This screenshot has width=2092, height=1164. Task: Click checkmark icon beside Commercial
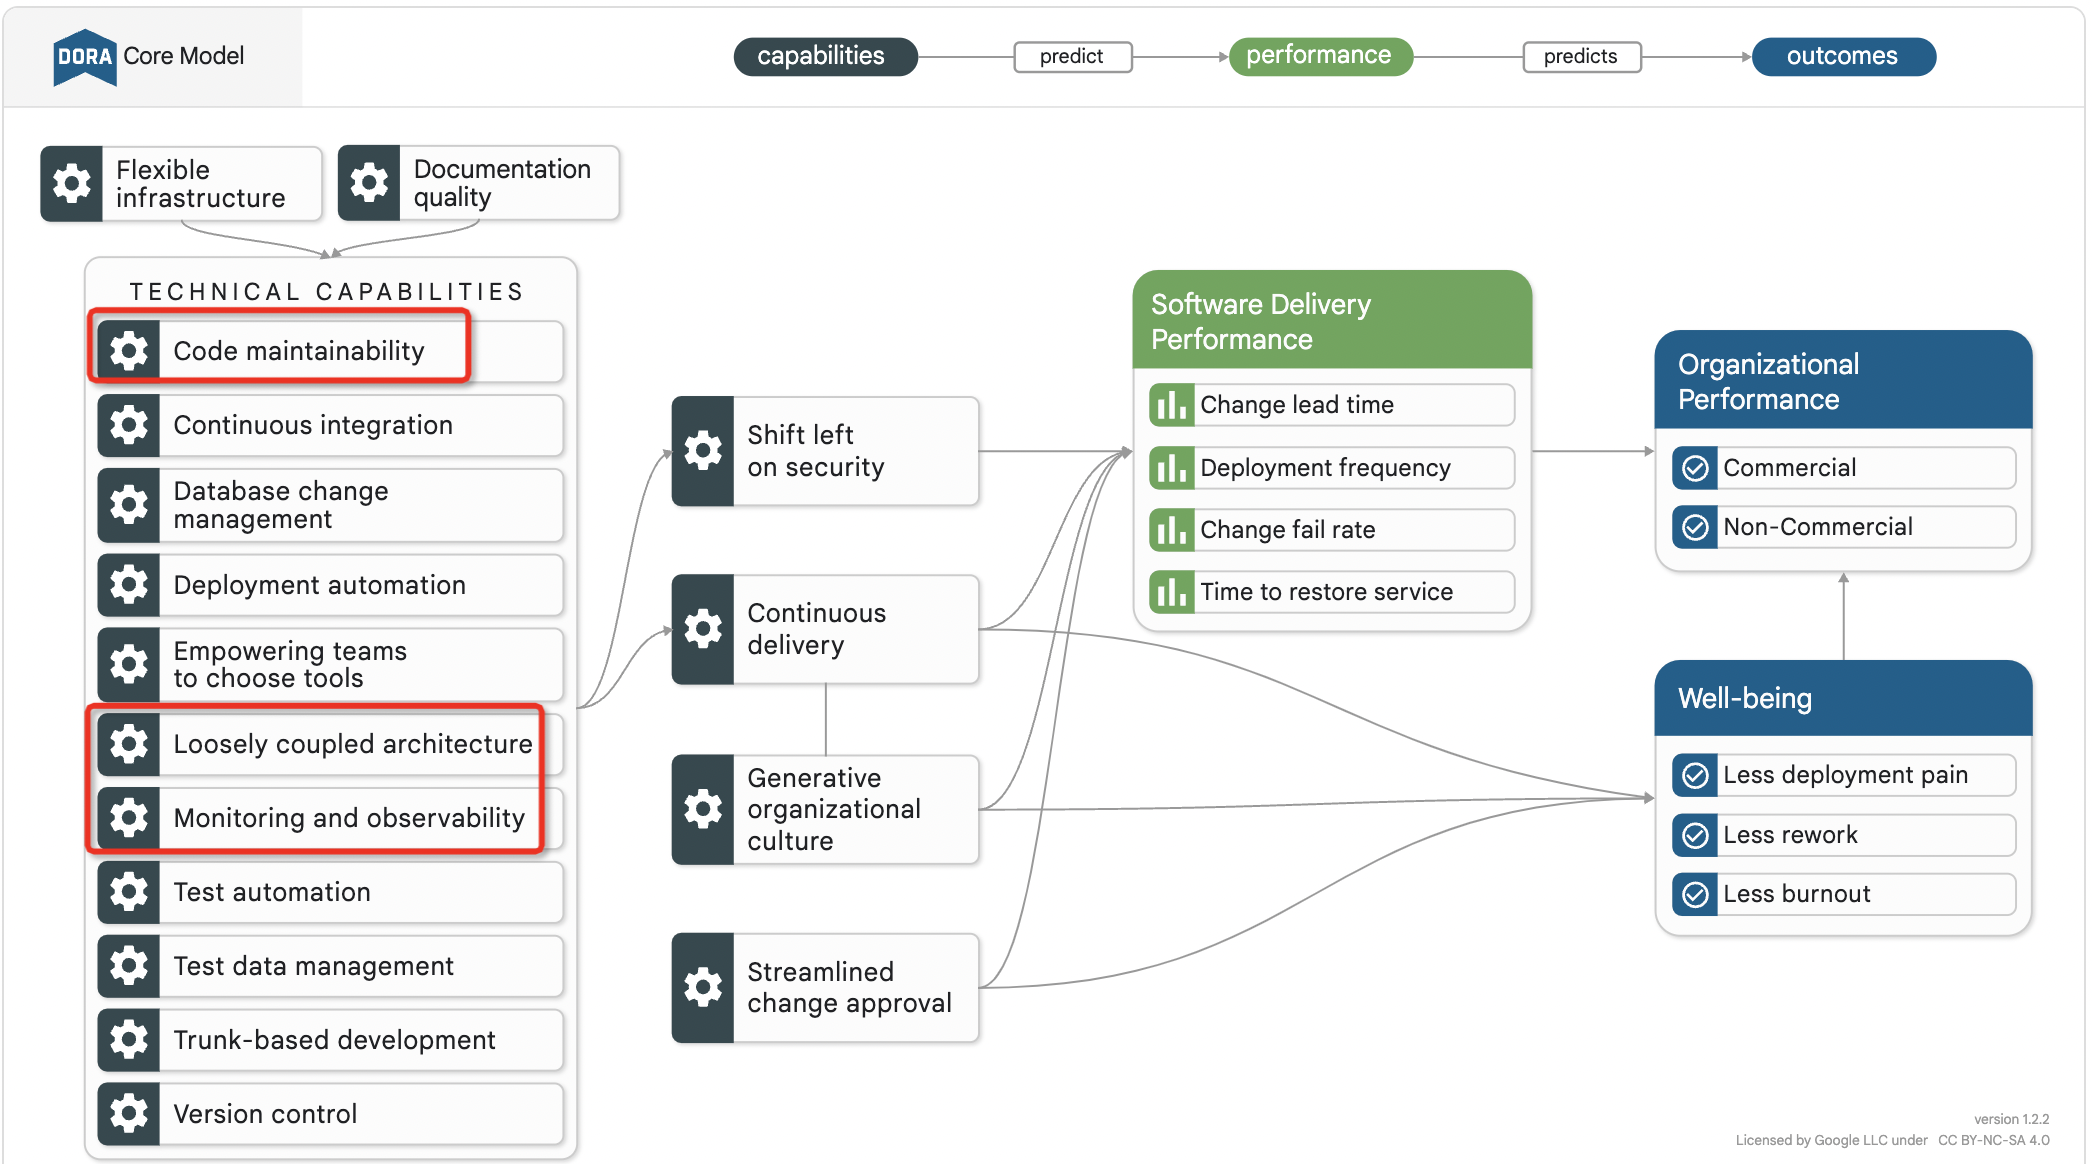(x=1695, y=468)
